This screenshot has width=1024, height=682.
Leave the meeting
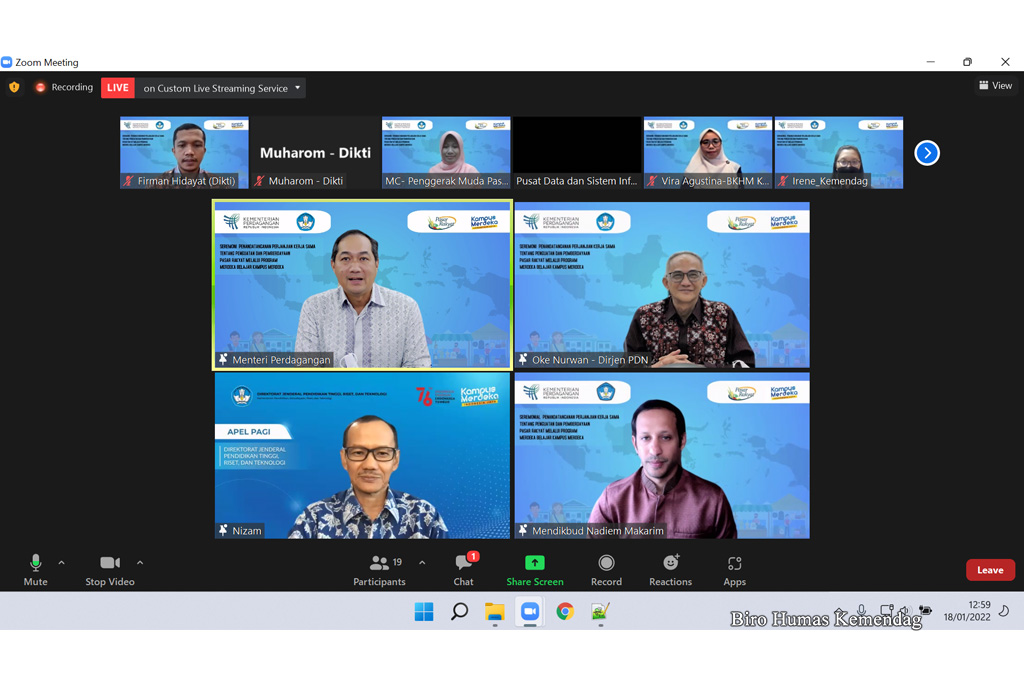pos(990,570)
